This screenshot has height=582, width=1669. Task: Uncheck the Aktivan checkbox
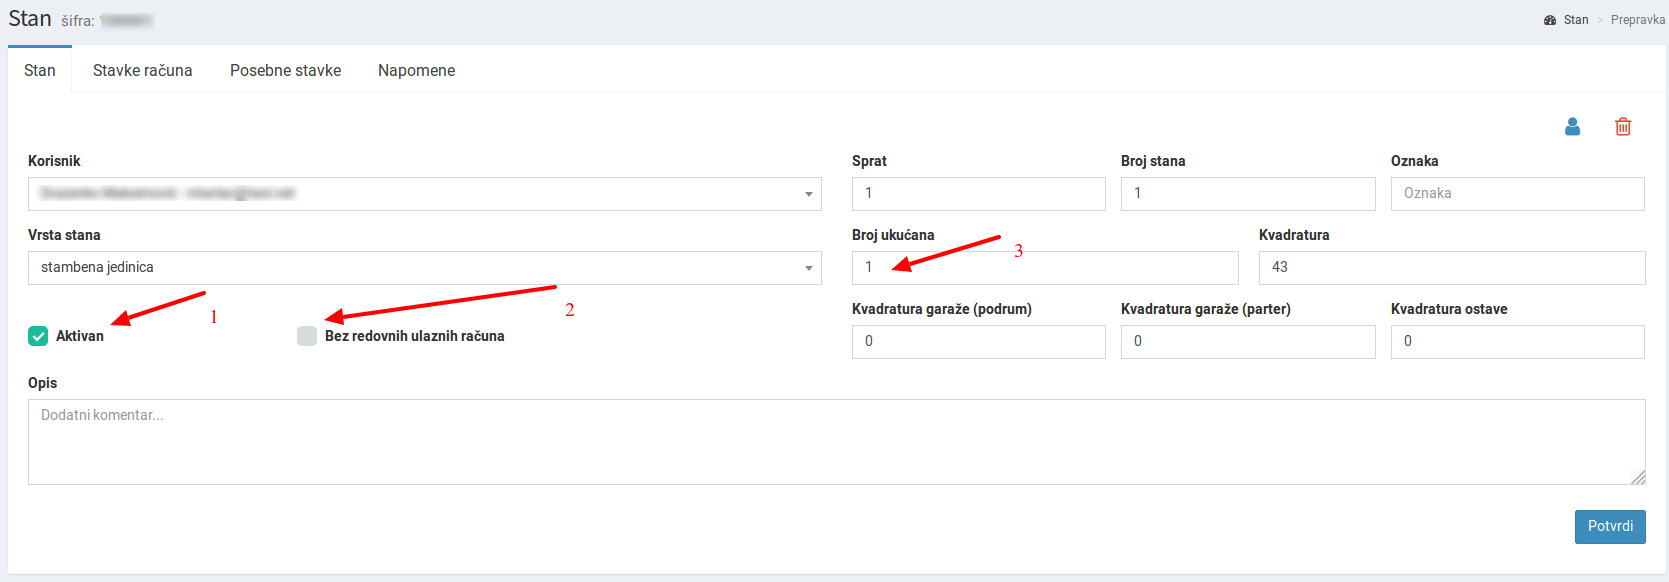tap(38, 336)
